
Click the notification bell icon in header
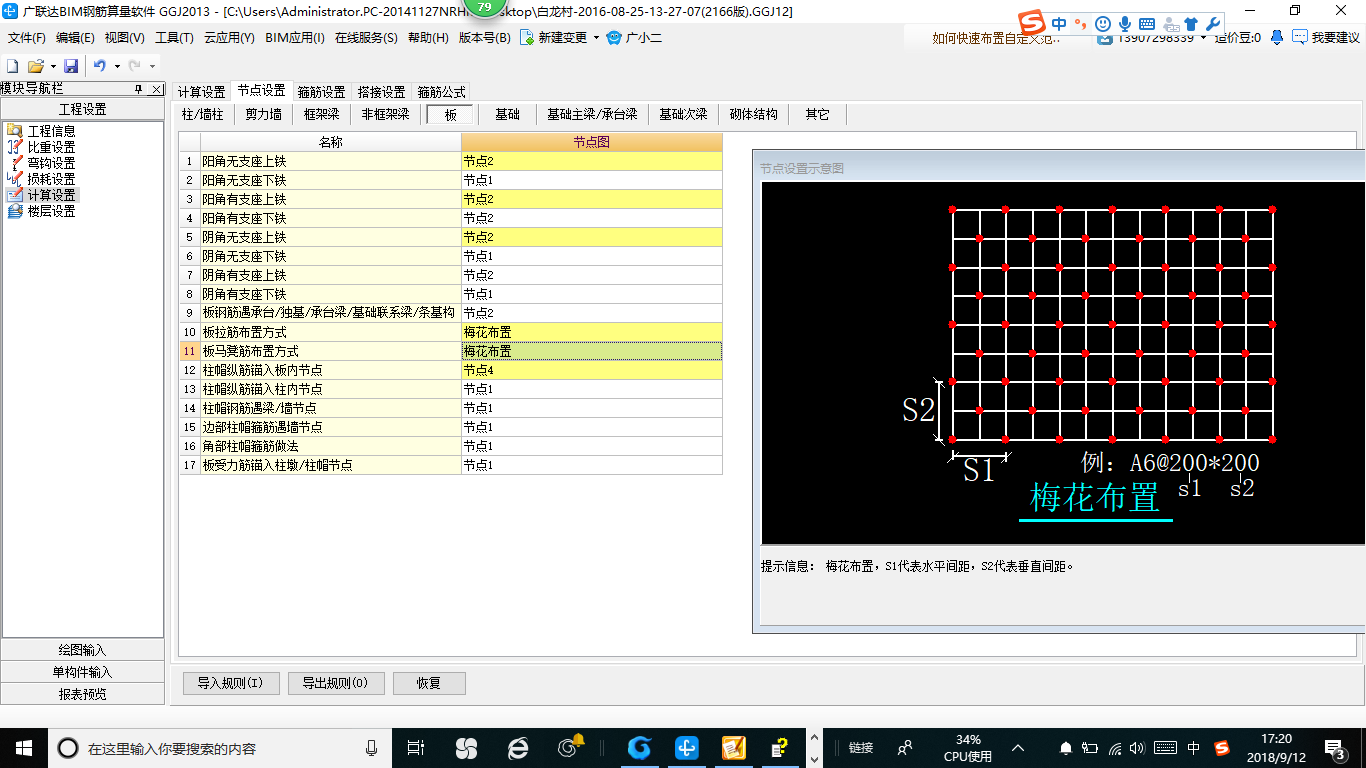point(1277,37)
